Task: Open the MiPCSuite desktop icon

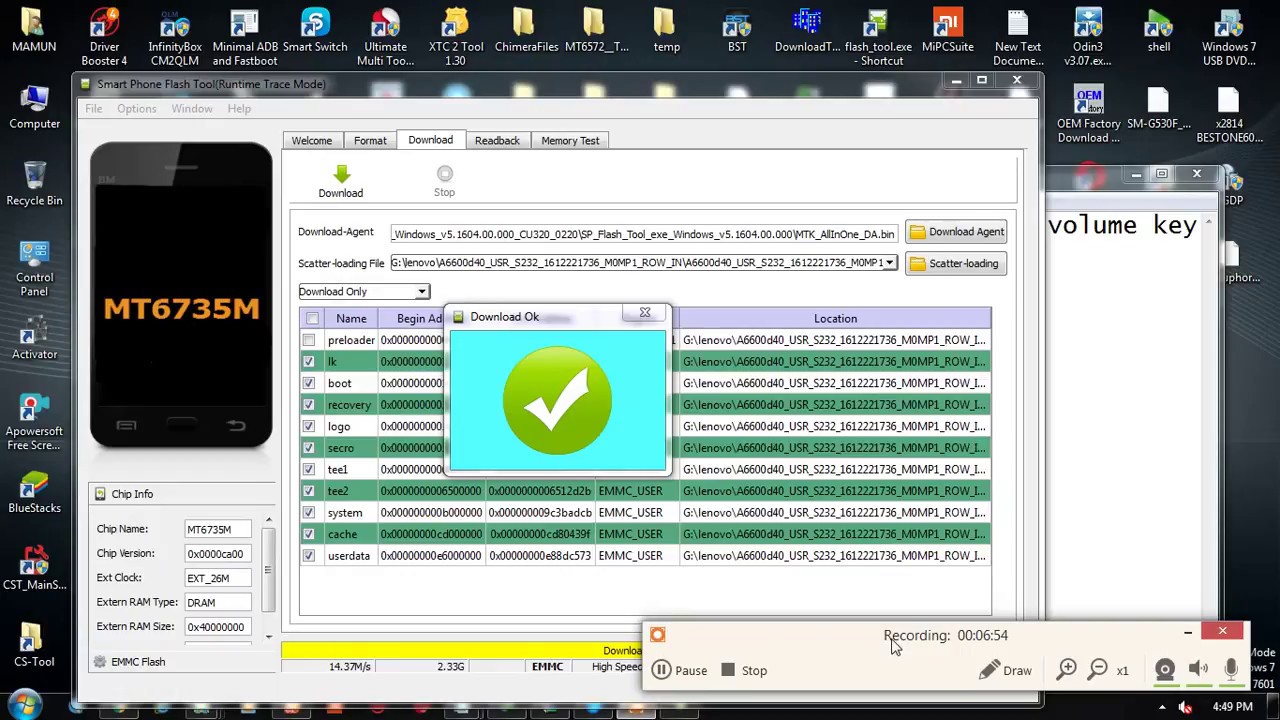Action: pyautogui.click(x=947, y=30)
